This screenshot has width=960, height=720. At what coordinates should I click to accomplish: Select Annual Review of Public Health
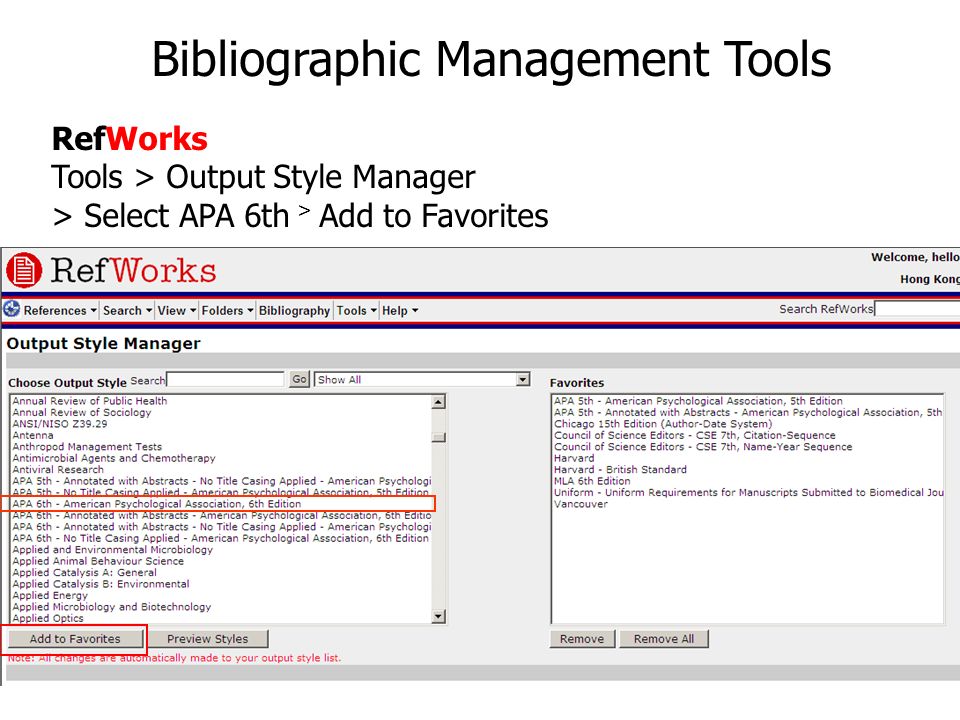coord(89,401)
